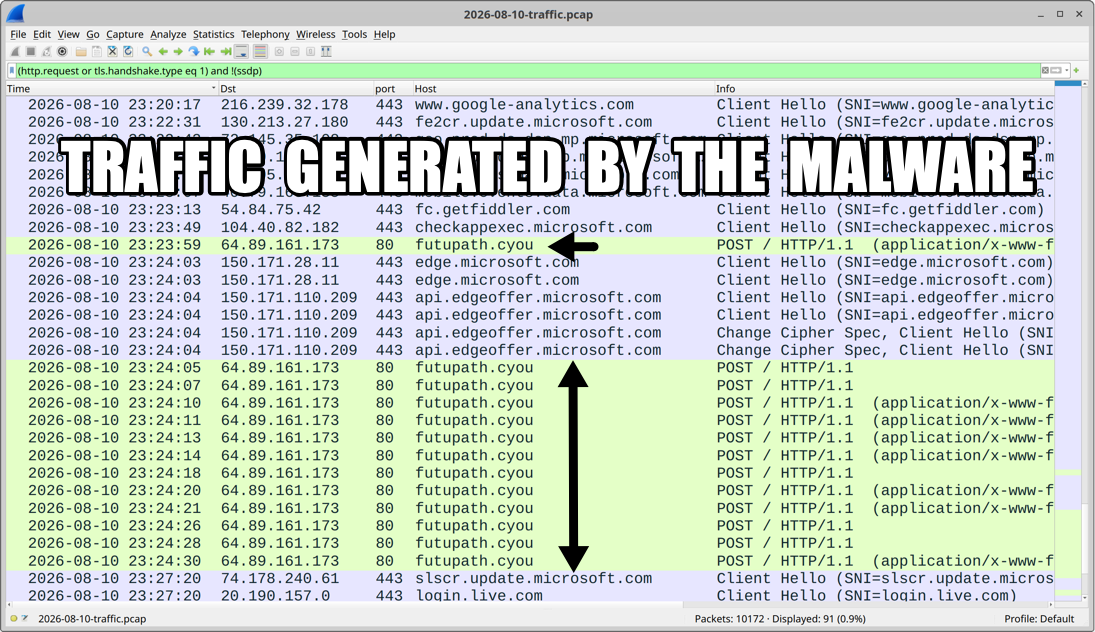Select the slscr.update.microsoft.com host cell
Screen dimensions: 1095x632
click(x=534, y=579)
